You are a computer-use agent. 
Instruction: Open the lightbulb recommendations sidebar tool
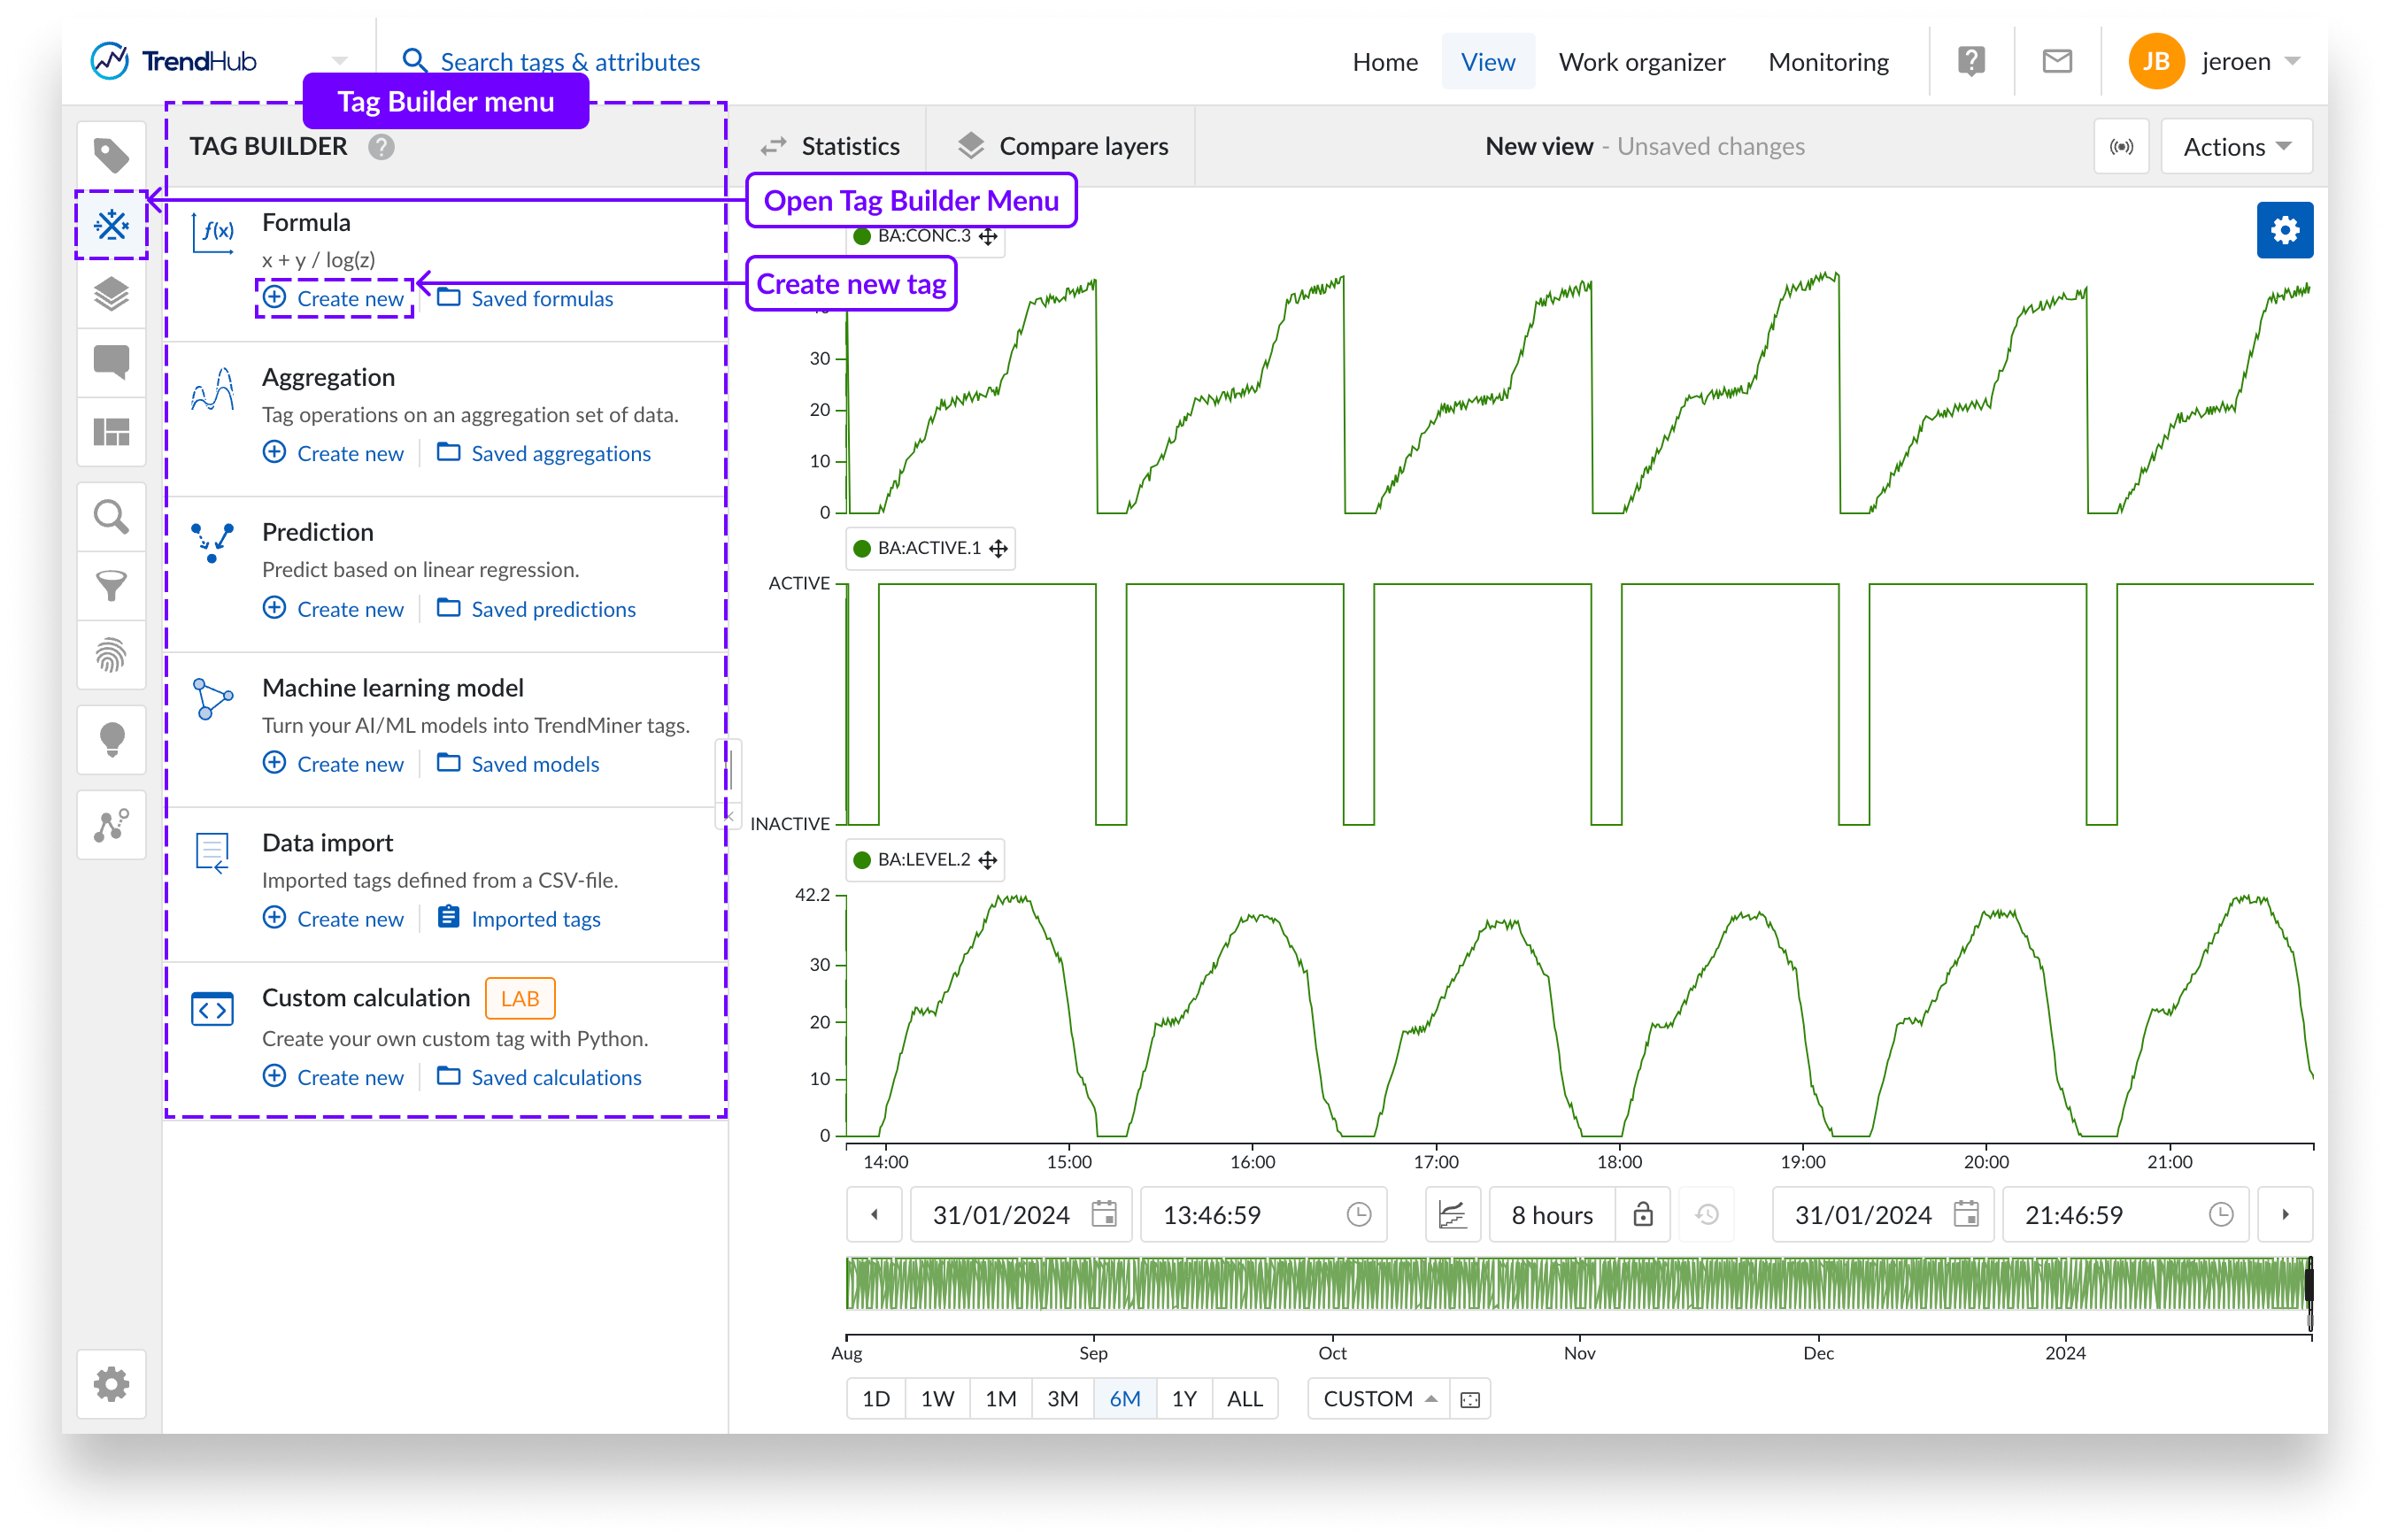[x=111, y=740]
